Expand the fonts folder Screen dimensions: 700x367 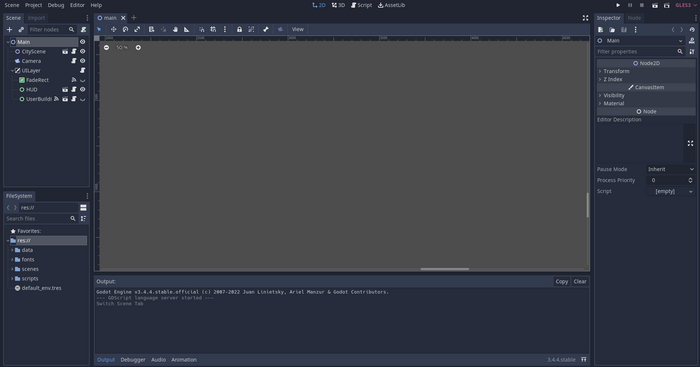pyautogui.click(x=12, y=259)
